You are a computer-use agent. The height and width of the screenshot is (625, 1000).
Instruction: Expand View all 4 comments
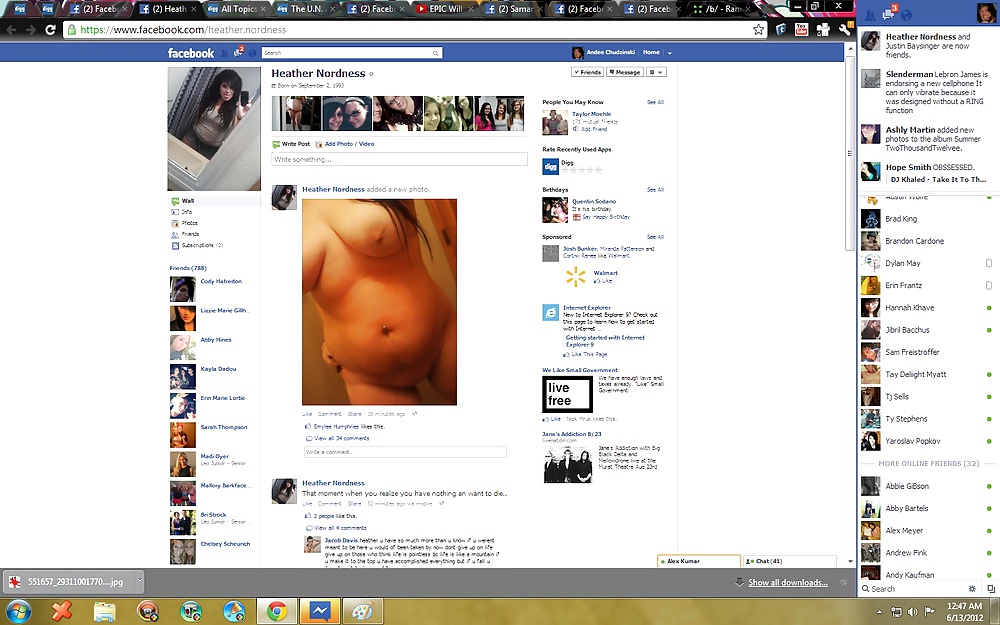coord(340,528)
